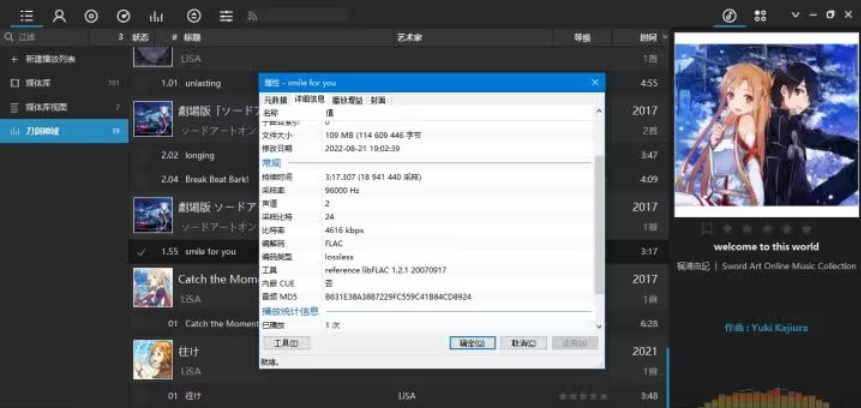Sort by the 等级 rating column header
The width and height of the screenshot is (861, 408).
point(582,37)
